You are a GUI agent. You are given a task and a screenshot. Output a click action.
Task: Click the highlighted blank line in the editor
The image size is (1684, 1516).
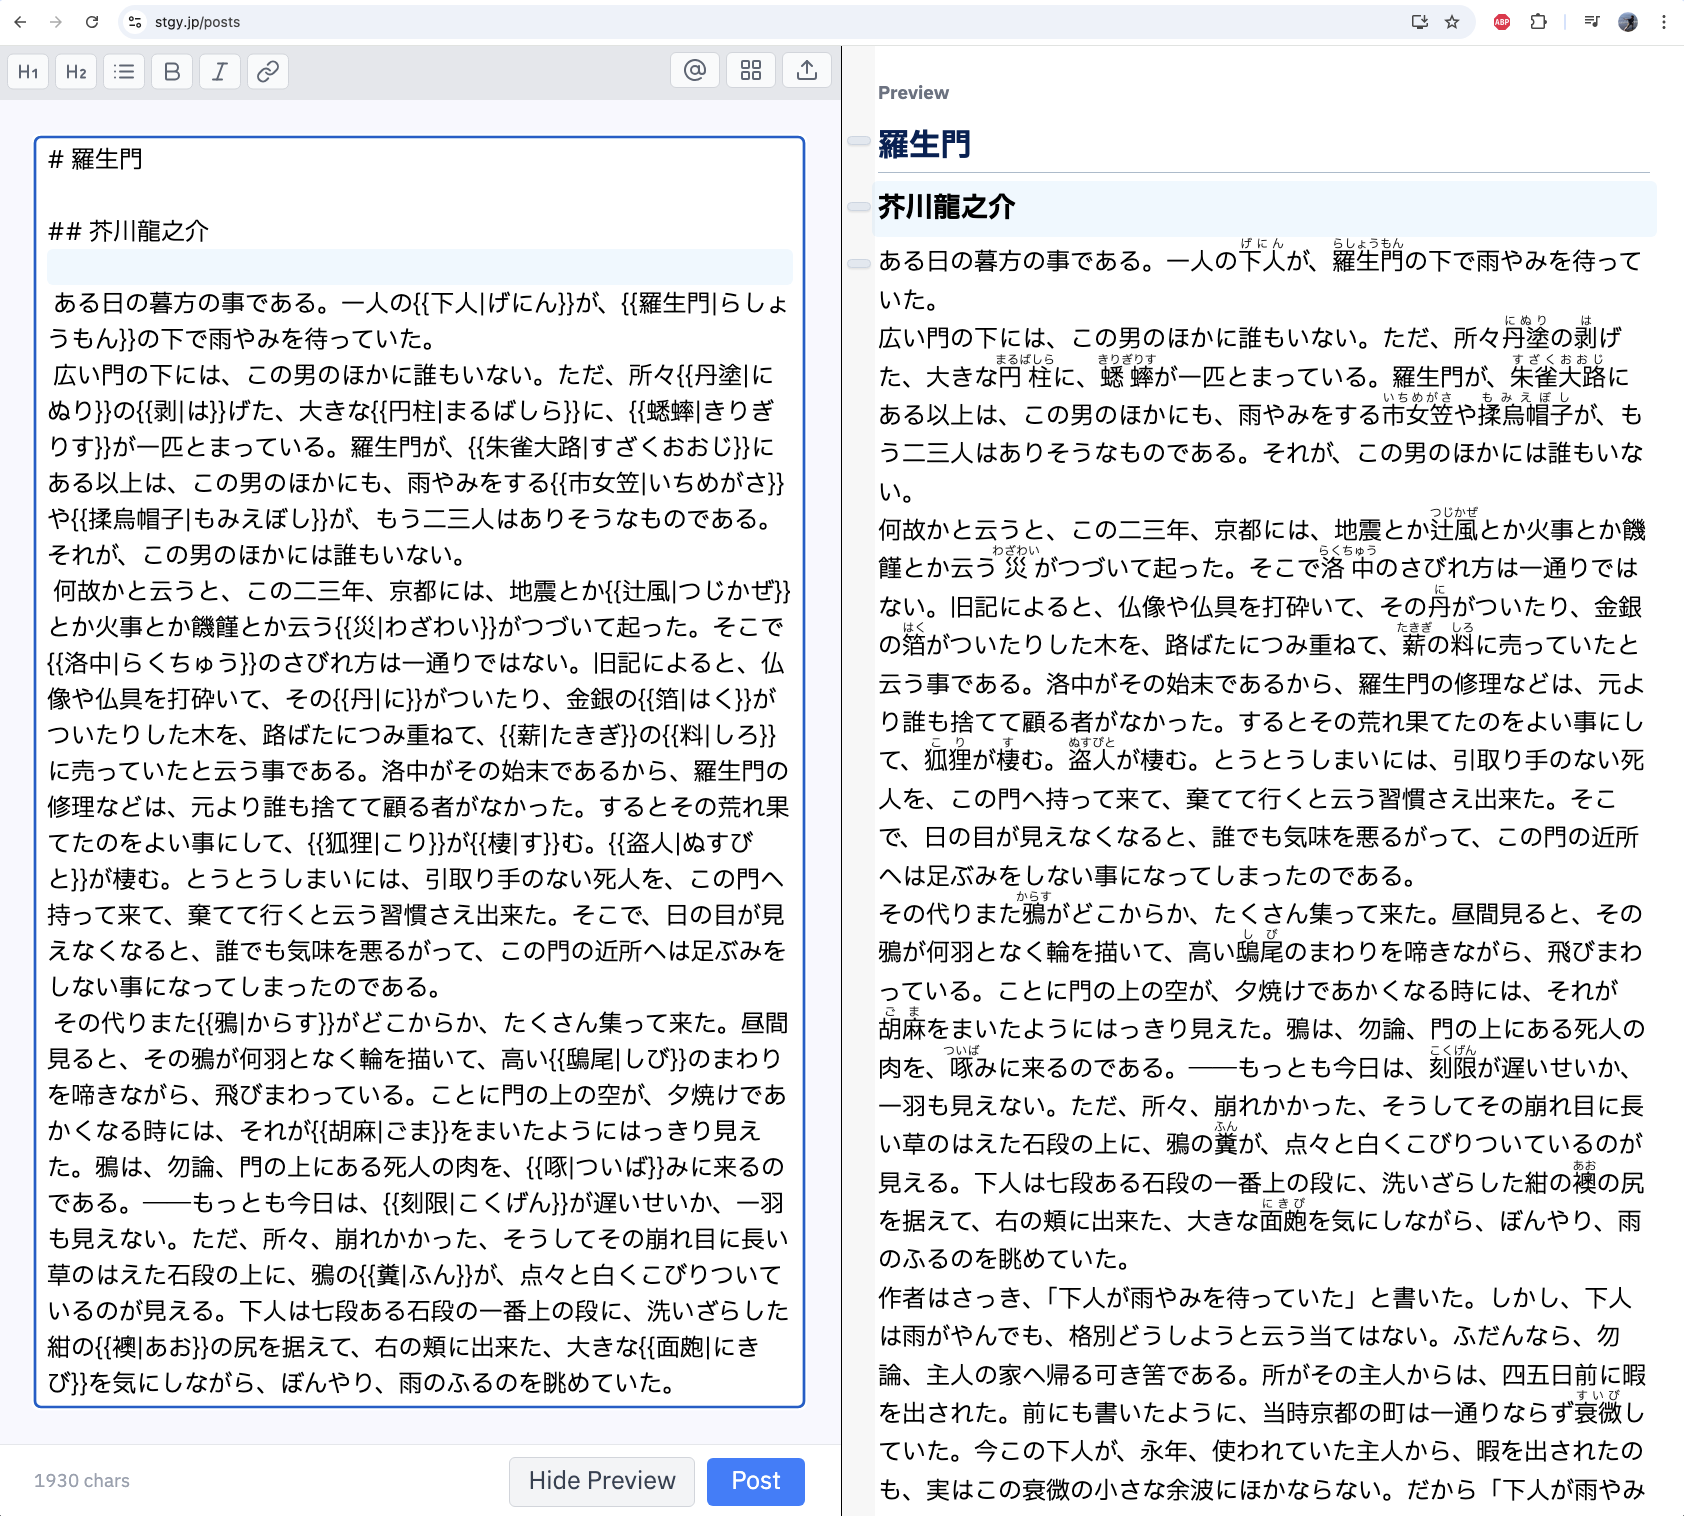(420, 267)
